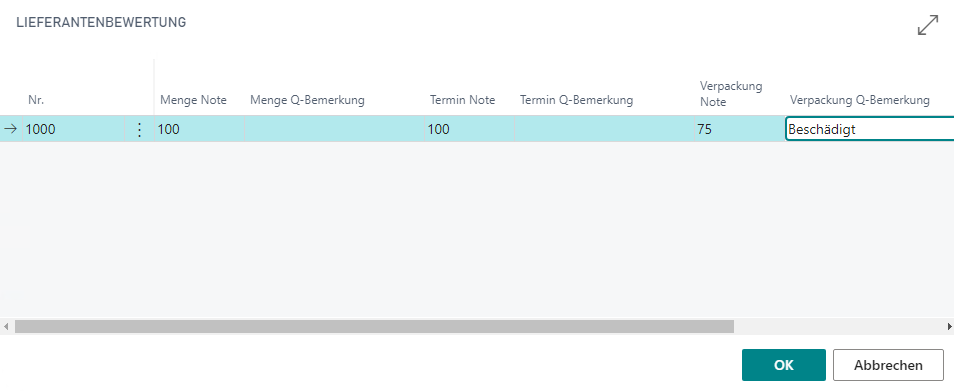This screenshot has height=392, width=954.
Task: Select the empty Termin Q-Bemerkung cell
Action: pos(604,130)
